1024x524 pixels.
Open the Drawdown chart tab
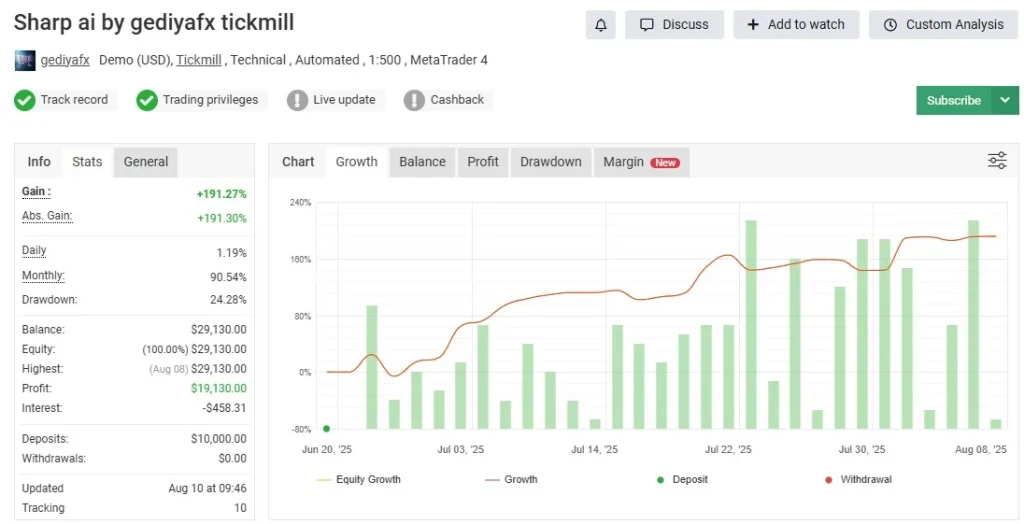coord(550,162)
